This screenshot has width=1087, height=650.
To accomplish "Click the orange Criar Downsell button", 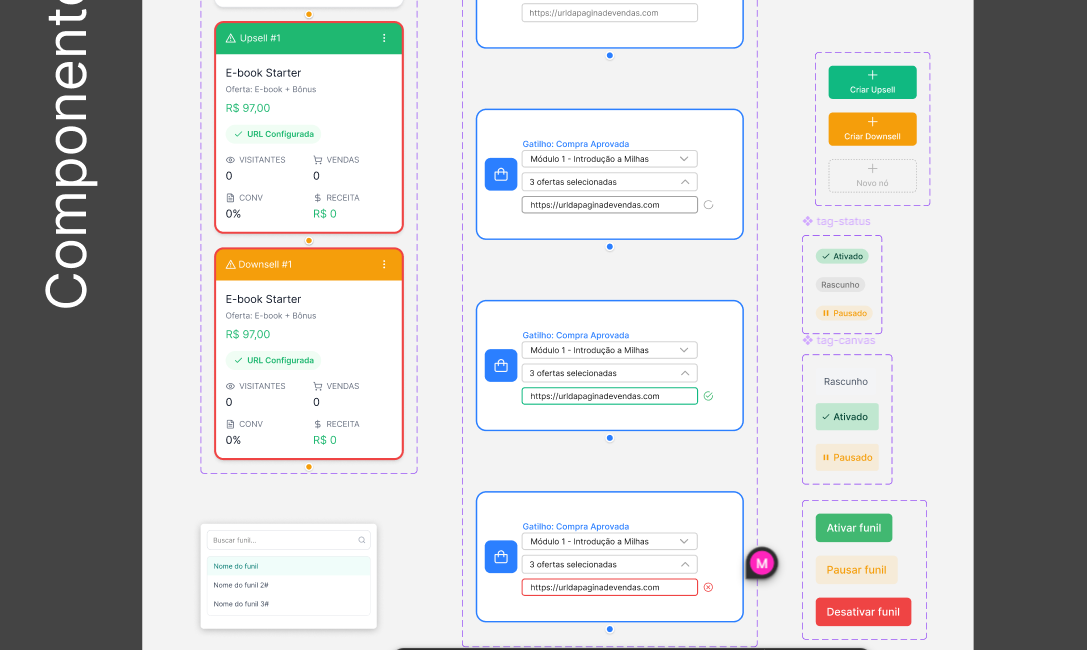I will [872, 129].
